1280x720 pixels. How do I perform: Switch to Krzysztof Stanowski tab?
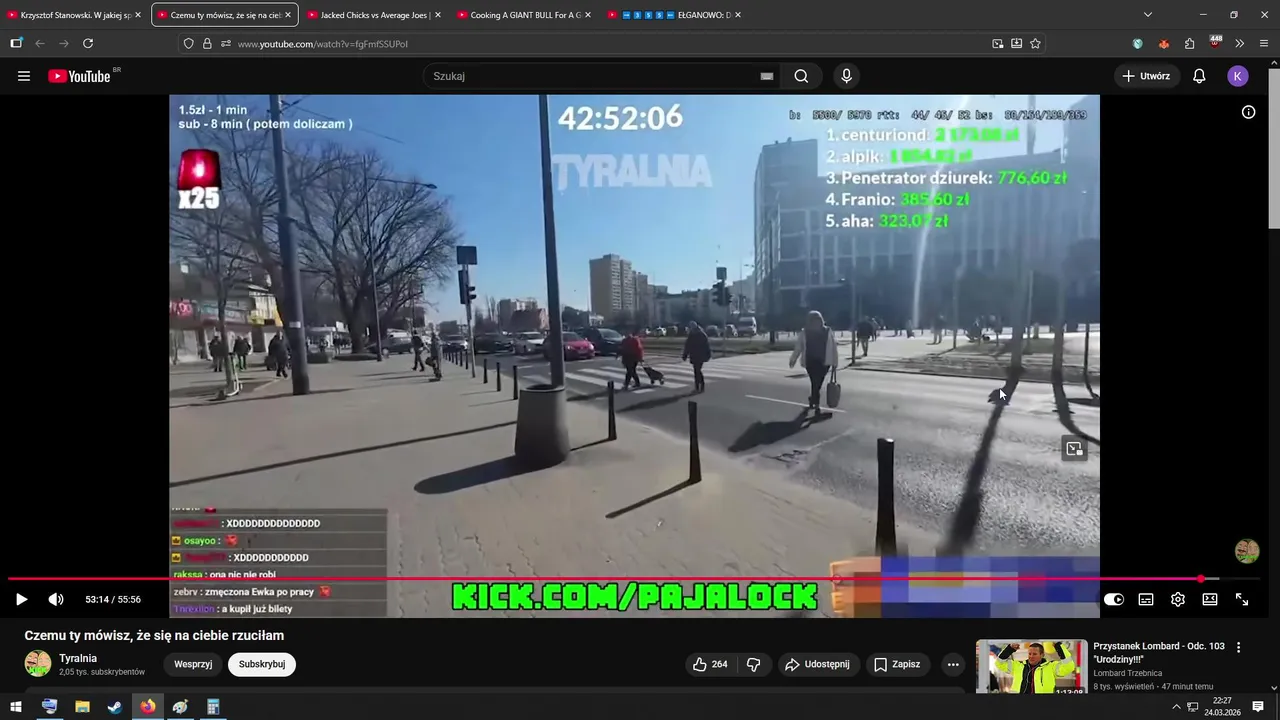(74, 15)
